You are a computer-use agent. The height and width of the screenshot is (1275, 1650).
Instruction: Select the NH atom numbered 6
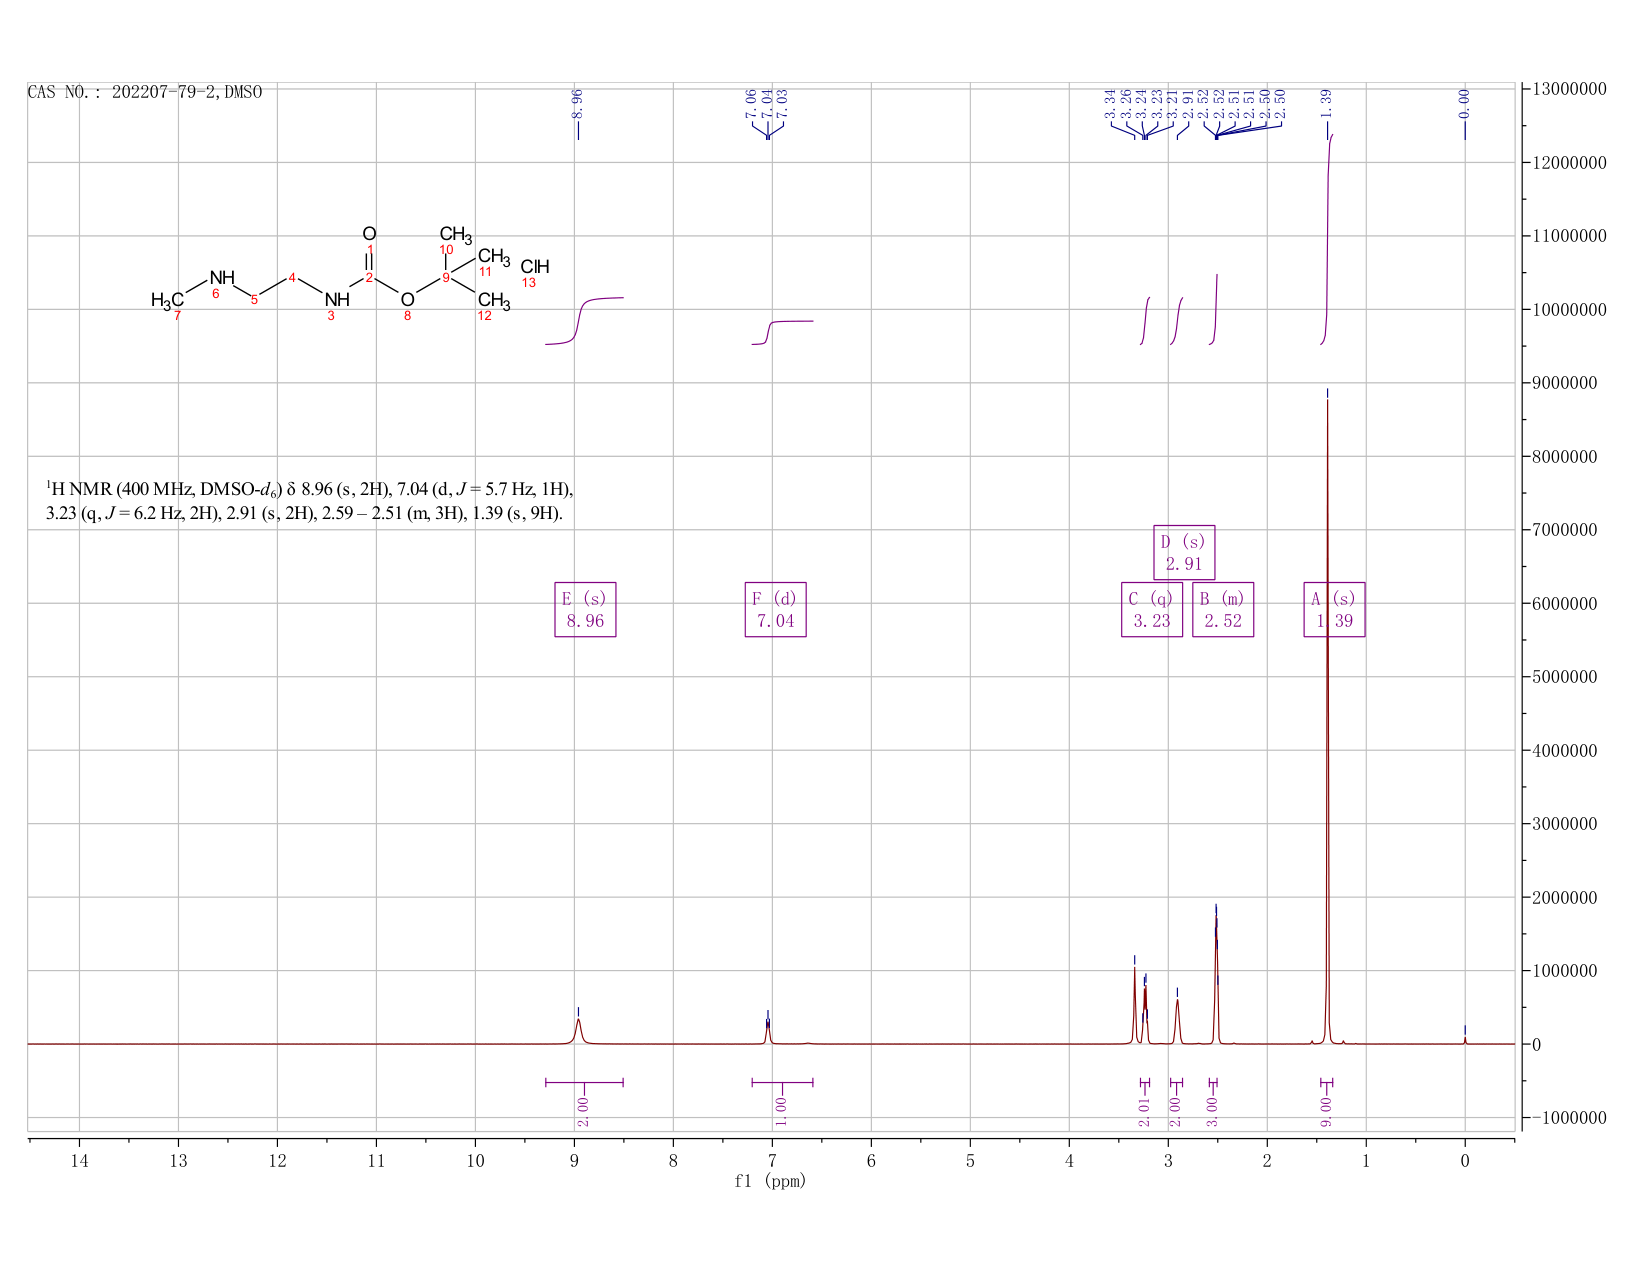tap(222, 277)
